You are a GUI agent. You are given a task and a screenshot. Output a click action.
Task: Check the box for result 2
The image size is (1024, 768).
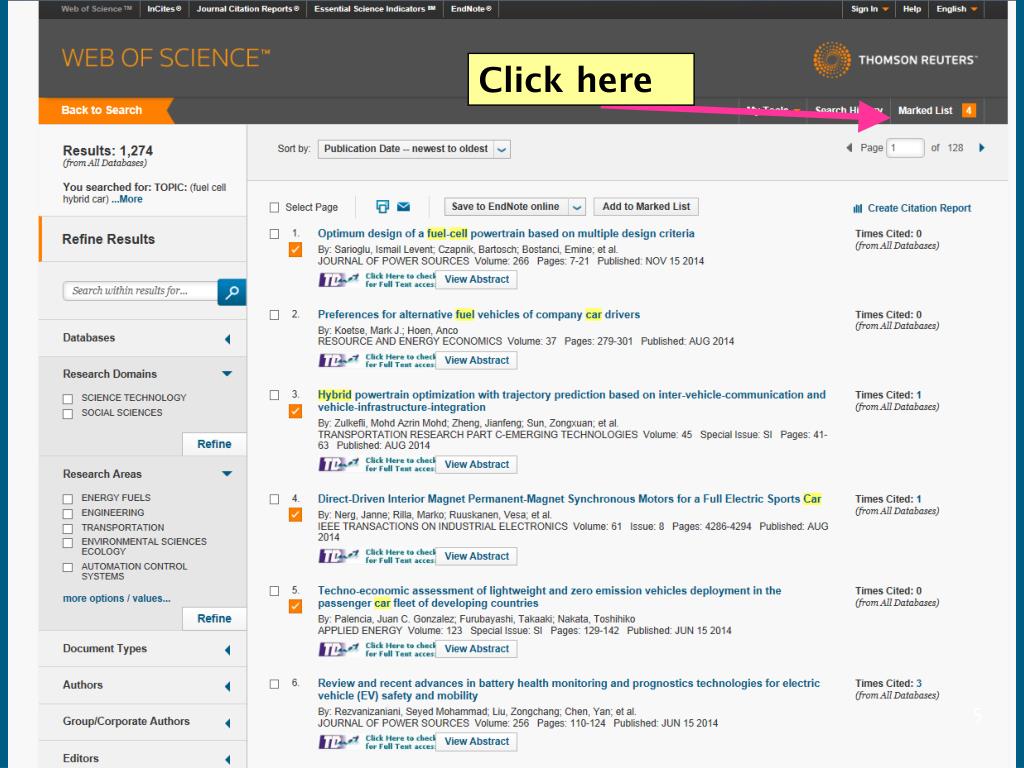274,315
